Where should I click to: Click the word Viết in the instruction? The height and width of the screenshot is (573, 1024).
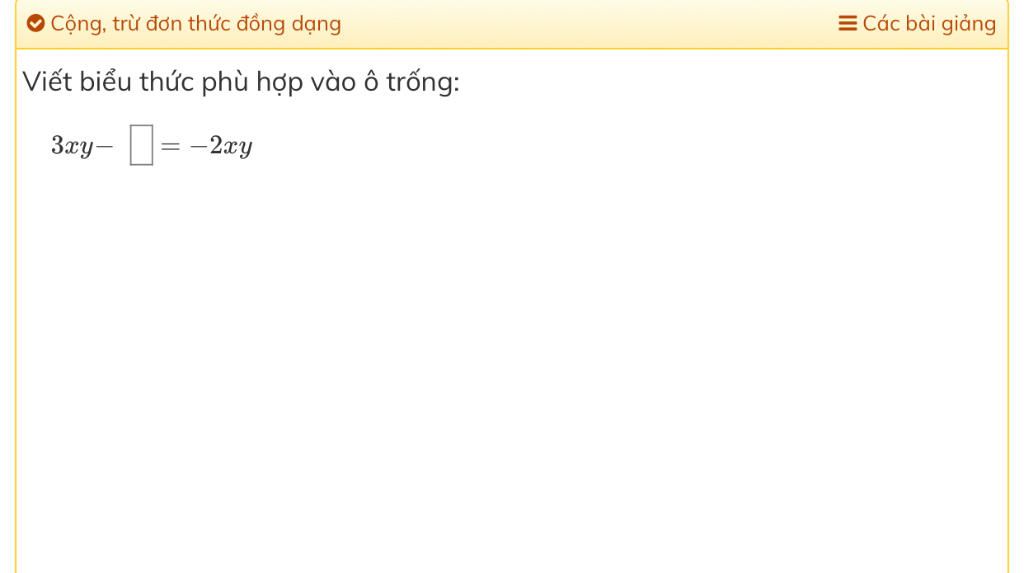[47, 82]
